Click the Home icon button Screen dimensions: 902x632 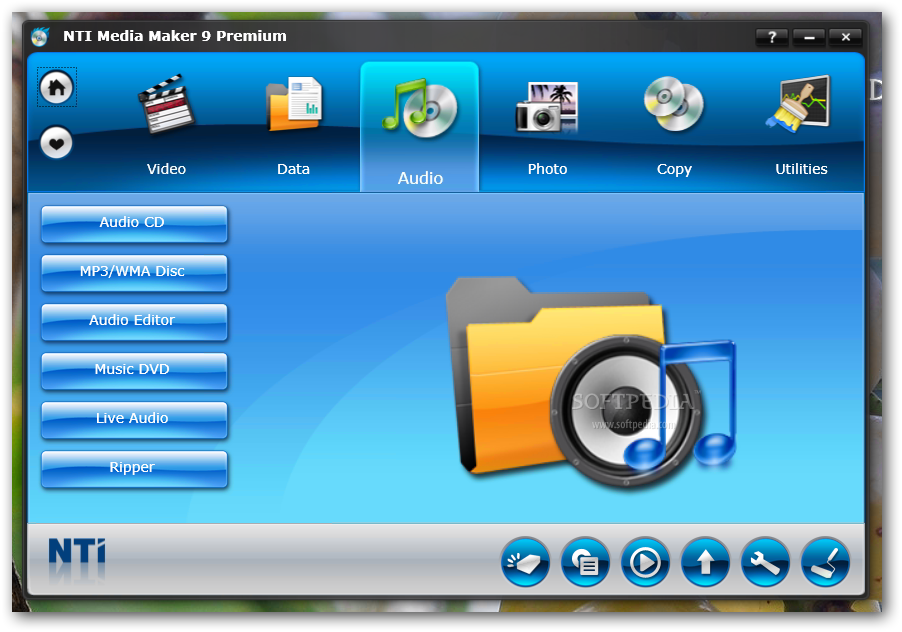[56, 87]
